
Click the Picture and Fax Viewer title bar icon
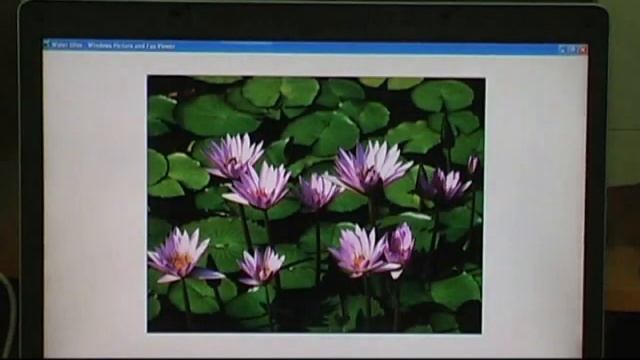[47, 44]
